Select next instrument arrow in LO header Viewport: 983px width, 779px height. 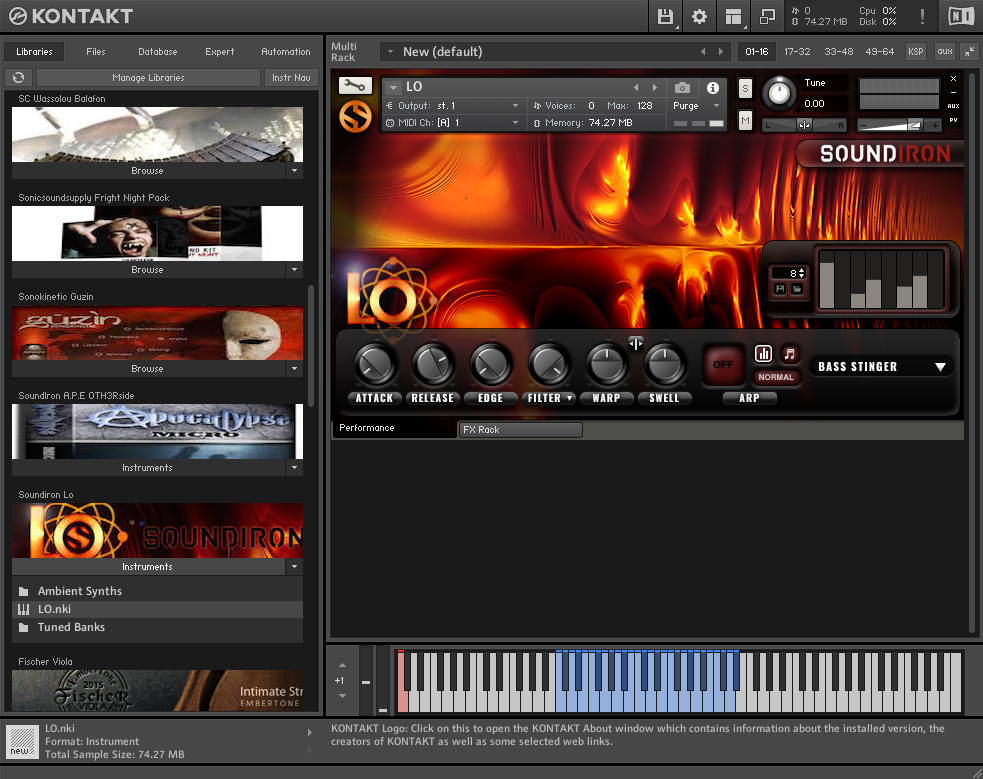coord(654,87)
